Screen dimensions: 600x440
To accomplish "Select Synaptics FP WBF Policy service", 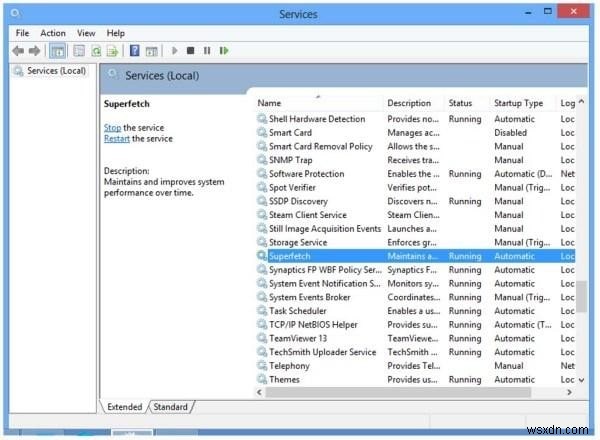I will click(416, 270).
